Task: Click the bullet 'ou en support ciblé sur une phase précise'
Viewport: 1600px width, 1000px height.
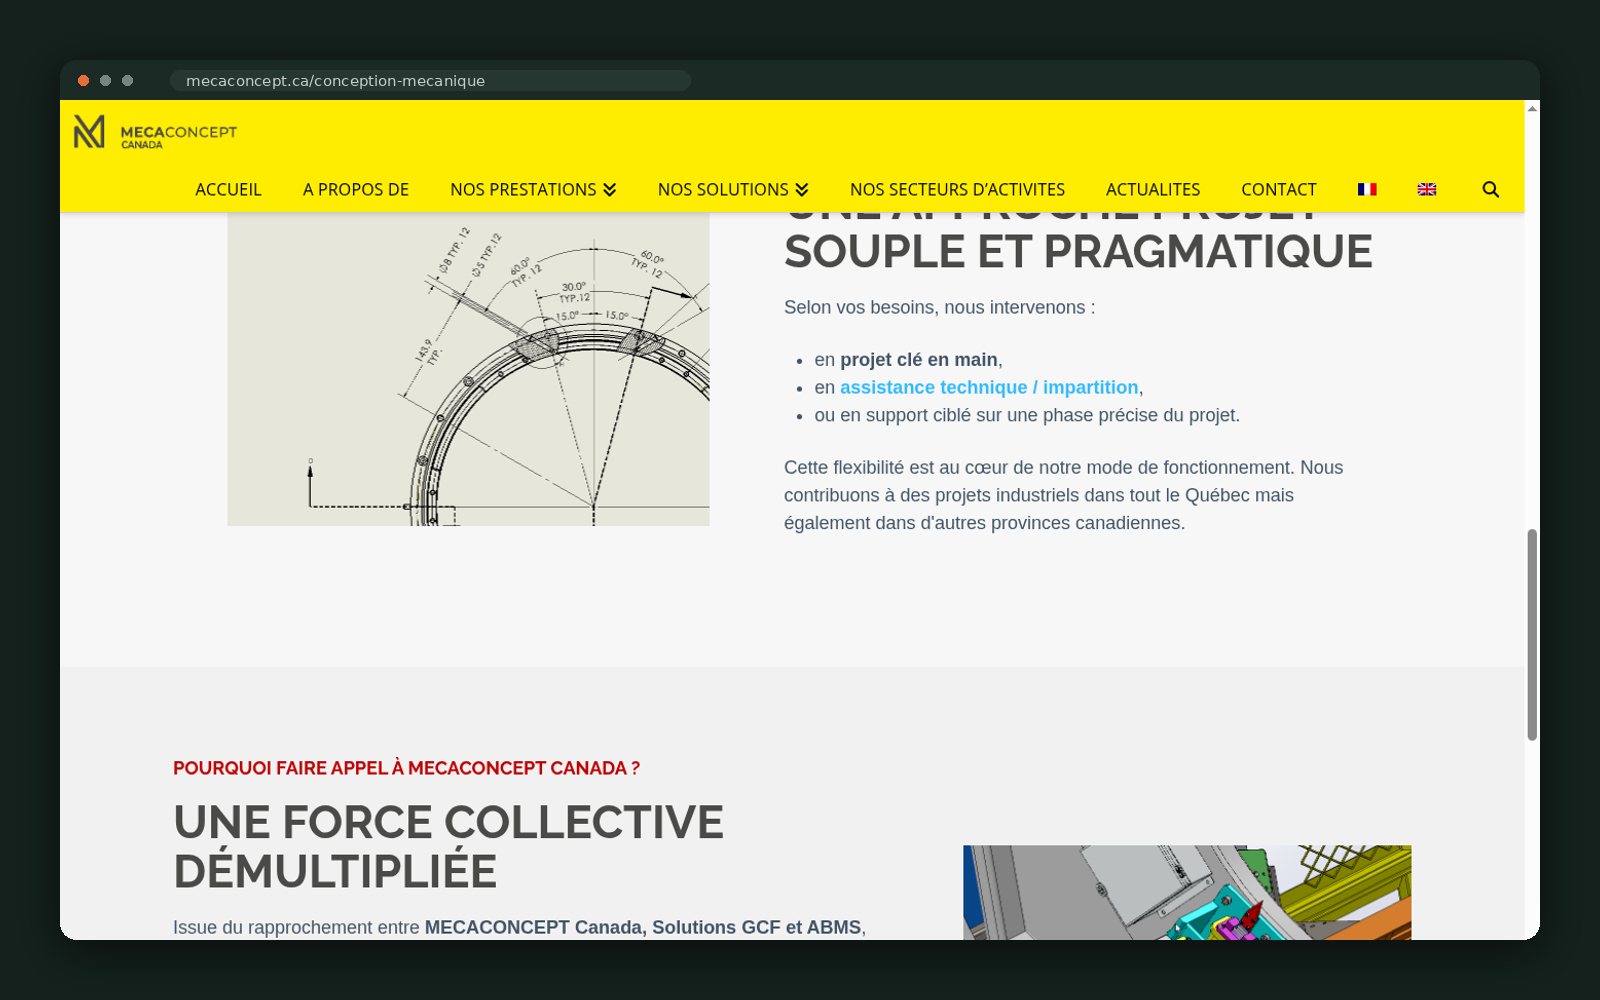Action: click(1027, 415)
